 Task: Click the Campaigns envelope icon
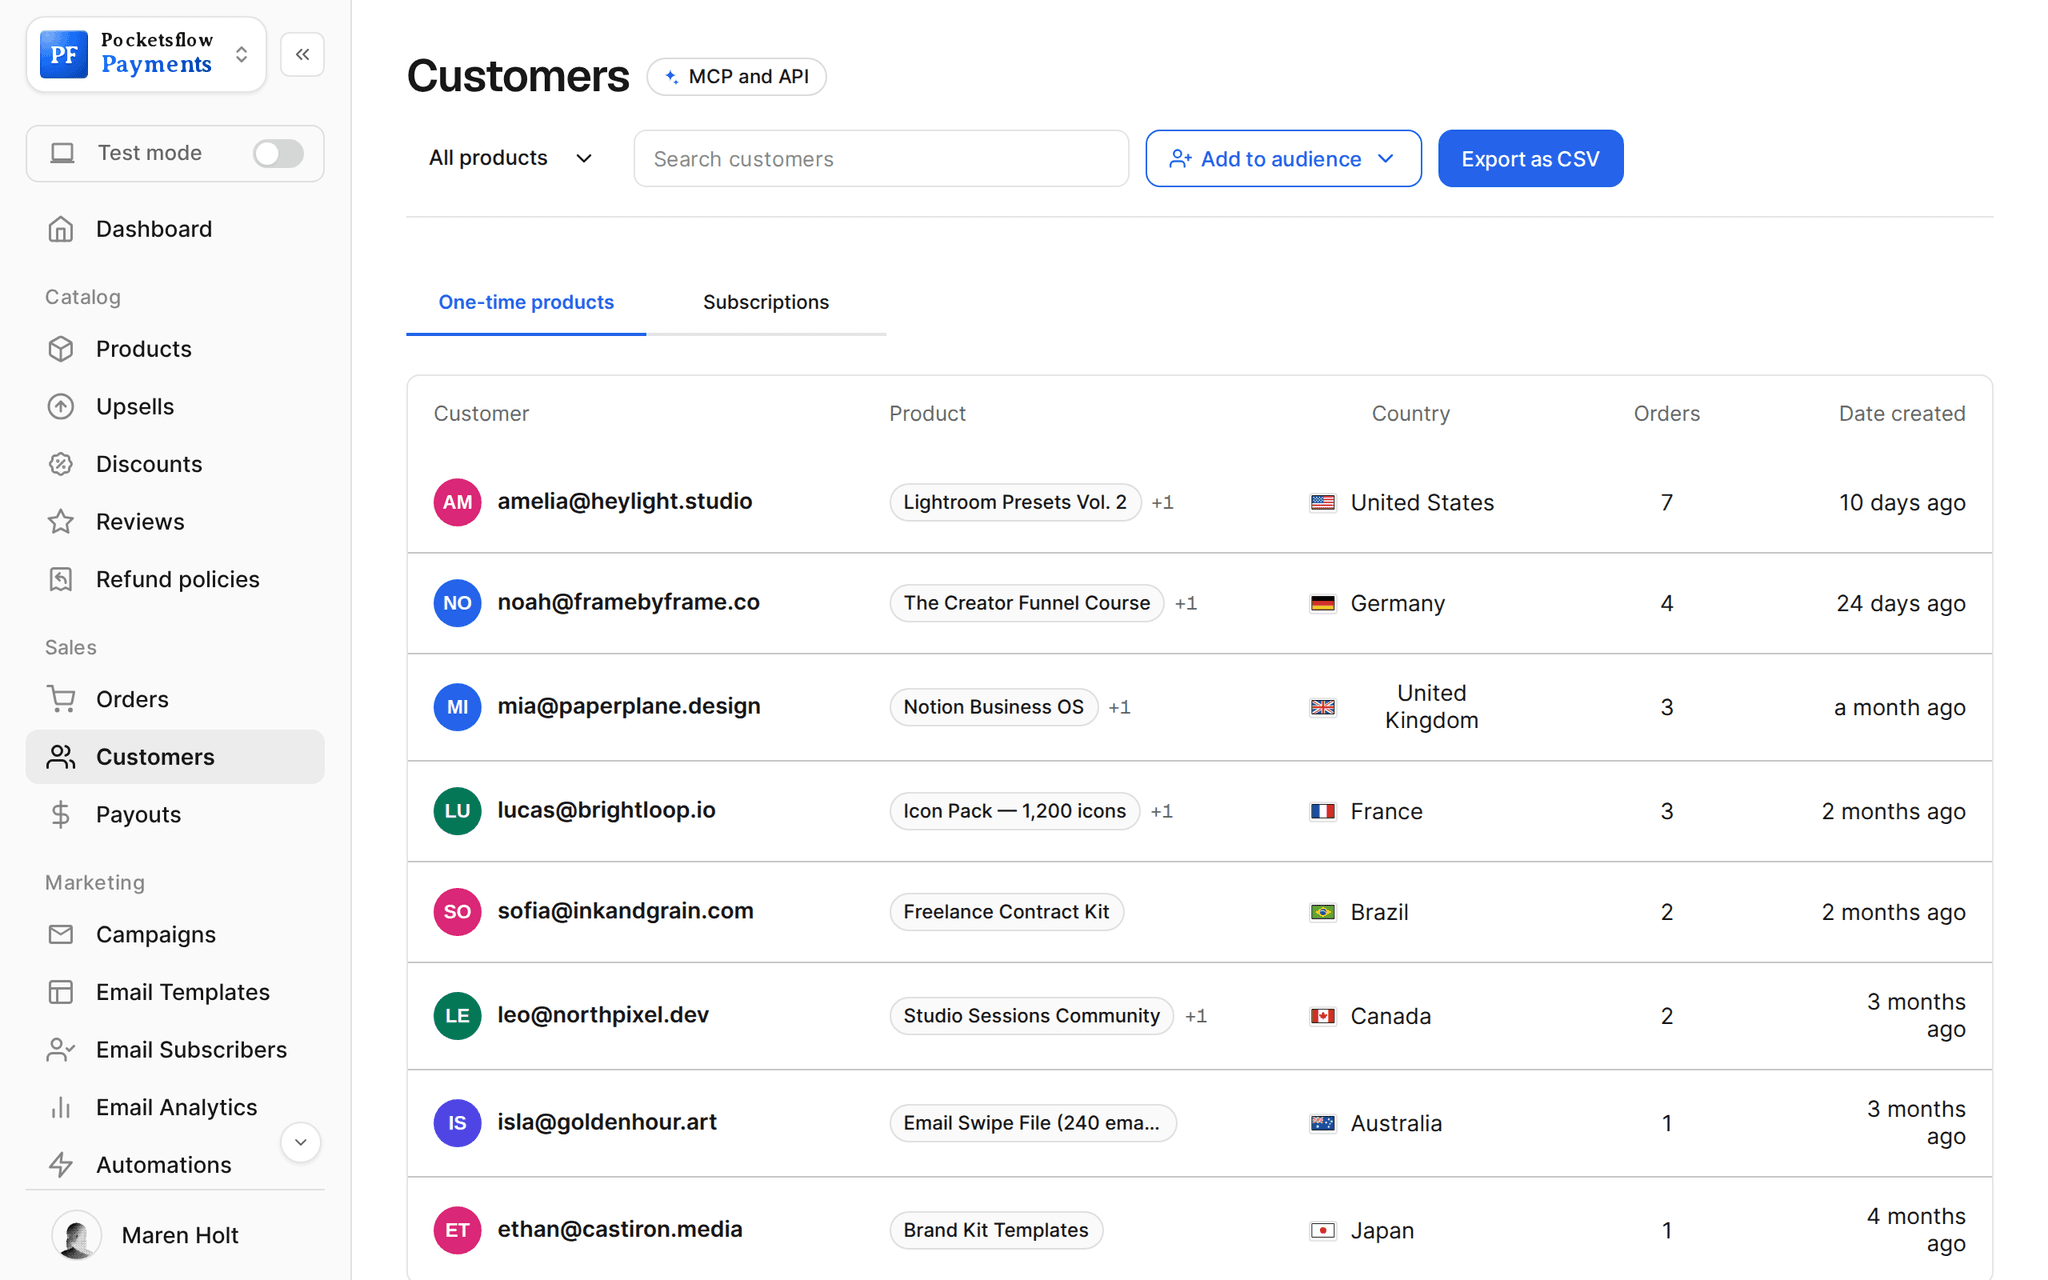pos(61,934)
